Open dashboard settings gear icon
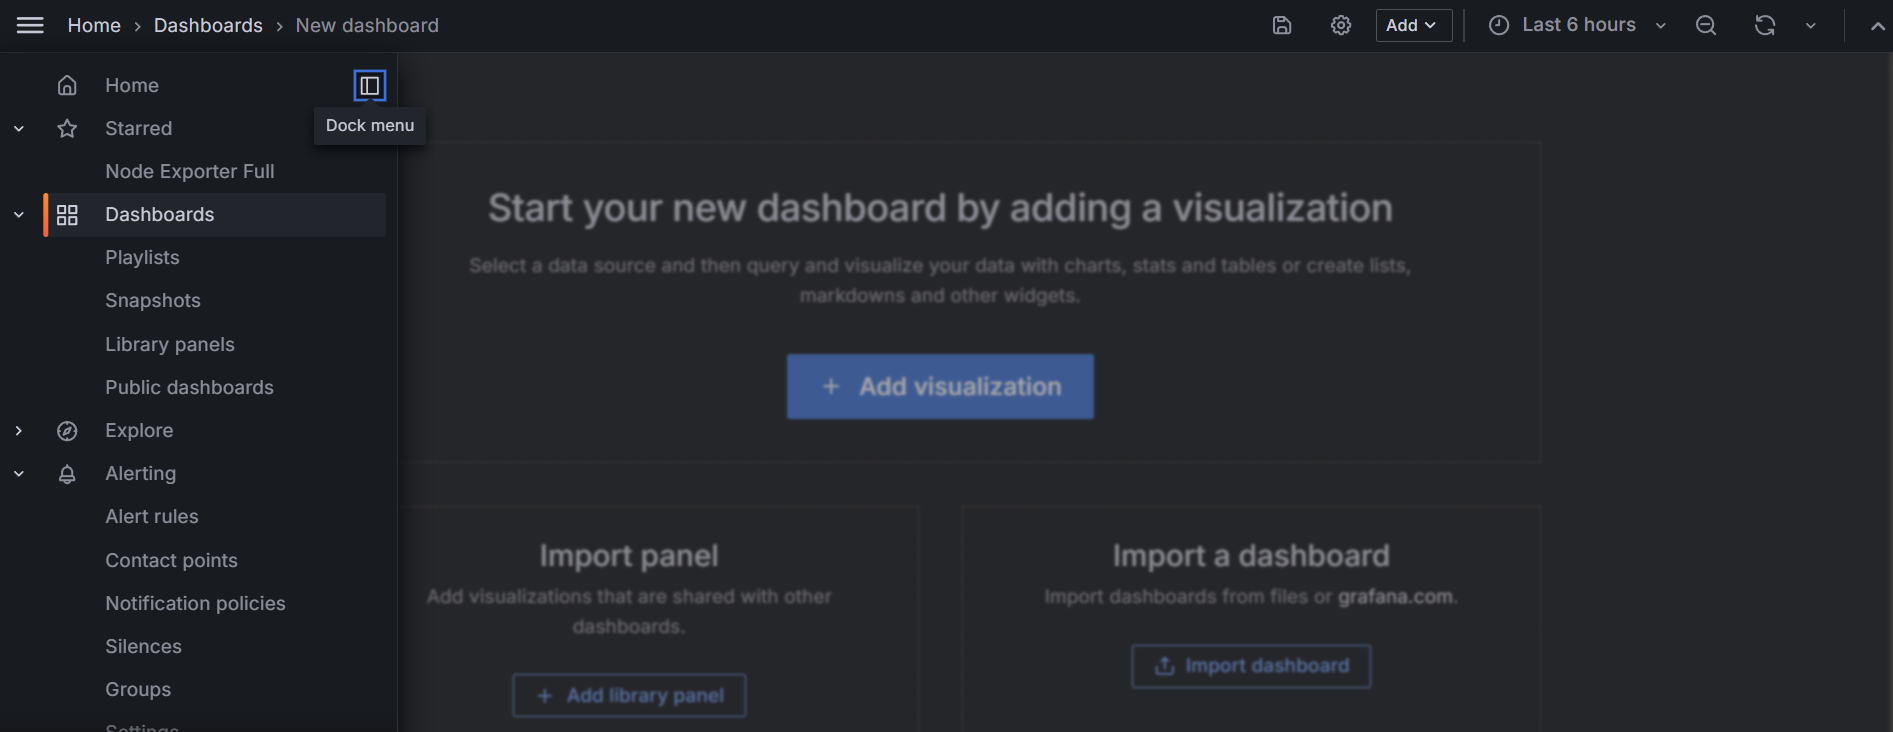This screenshot has height=732, width=1893. coord(1340,25)
